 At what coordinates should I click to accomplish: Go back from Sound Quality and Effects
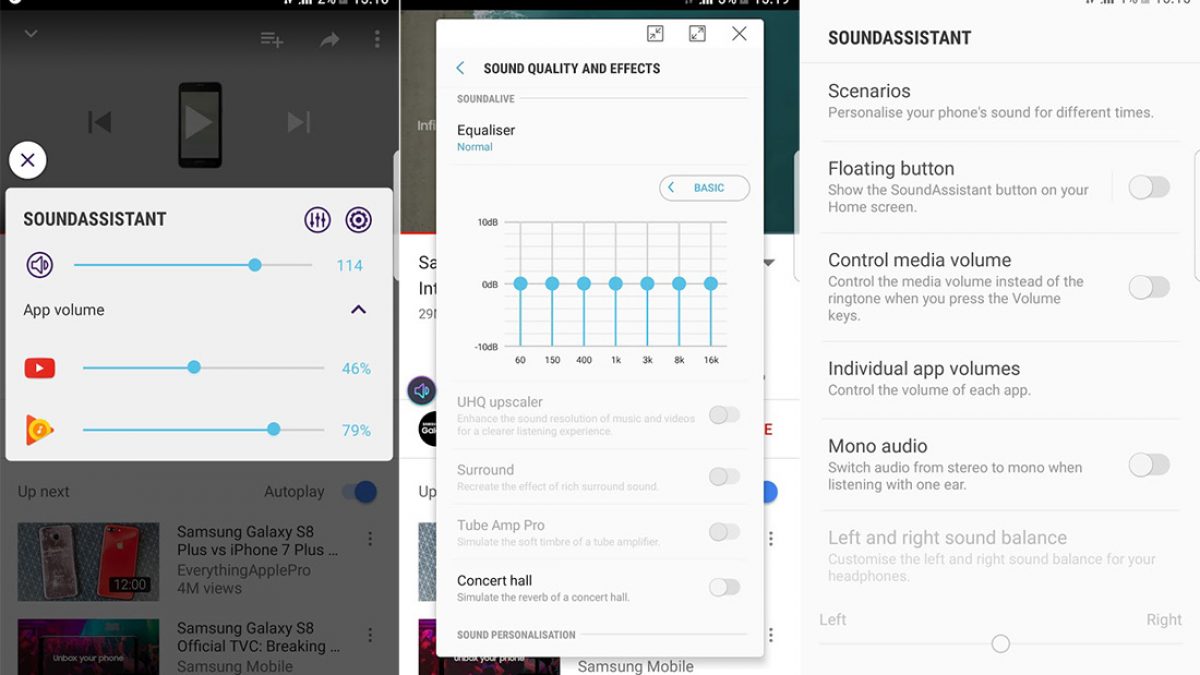pos(460,68)
